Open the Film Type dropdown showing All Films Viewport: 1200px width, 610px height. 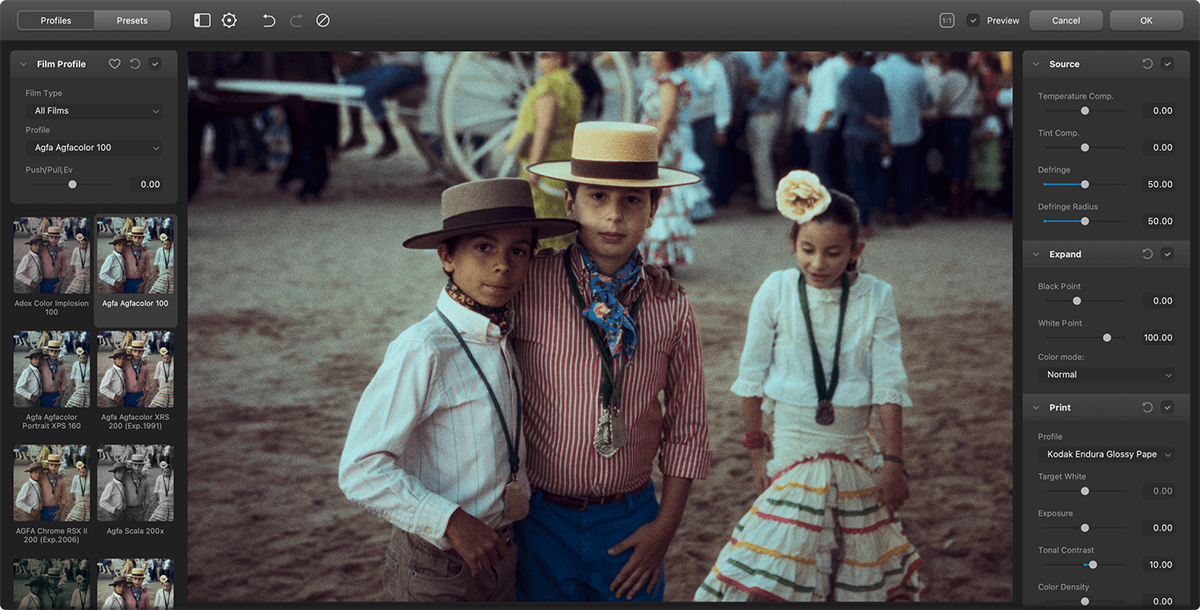(x=93, y=111)
